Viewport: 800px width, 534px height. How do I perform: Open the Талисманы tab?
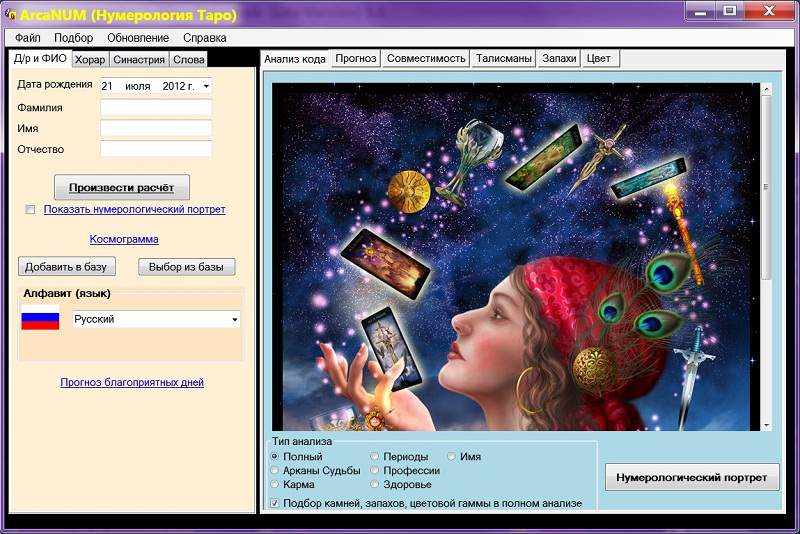pos(504,58)
